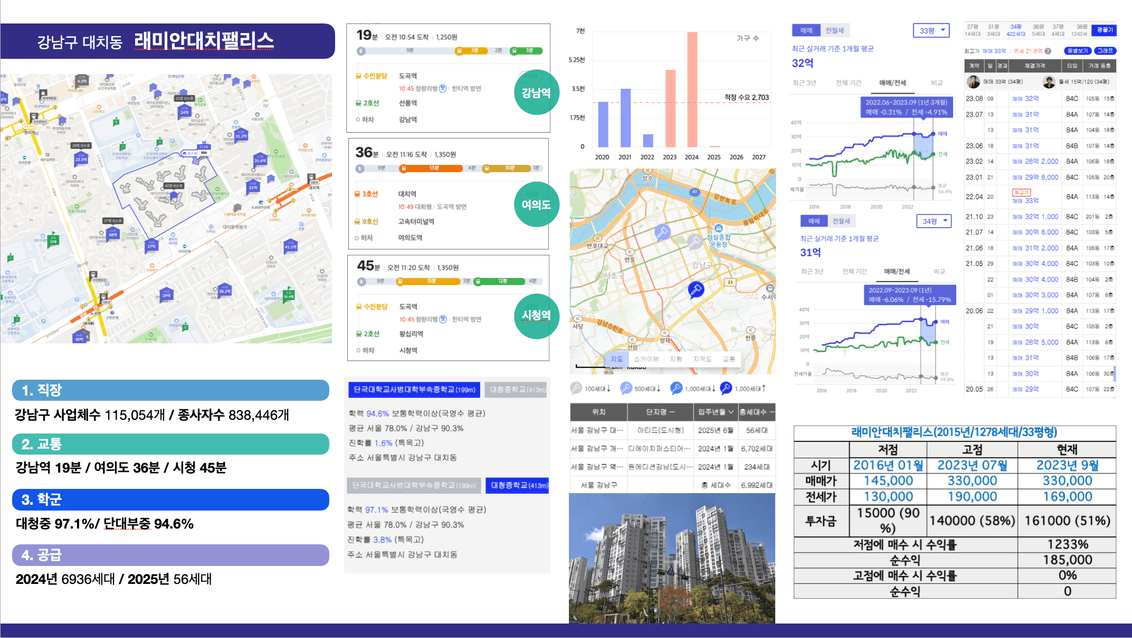Select 지적도 map type tab
Screen dimensions: 1132x638
702,359
